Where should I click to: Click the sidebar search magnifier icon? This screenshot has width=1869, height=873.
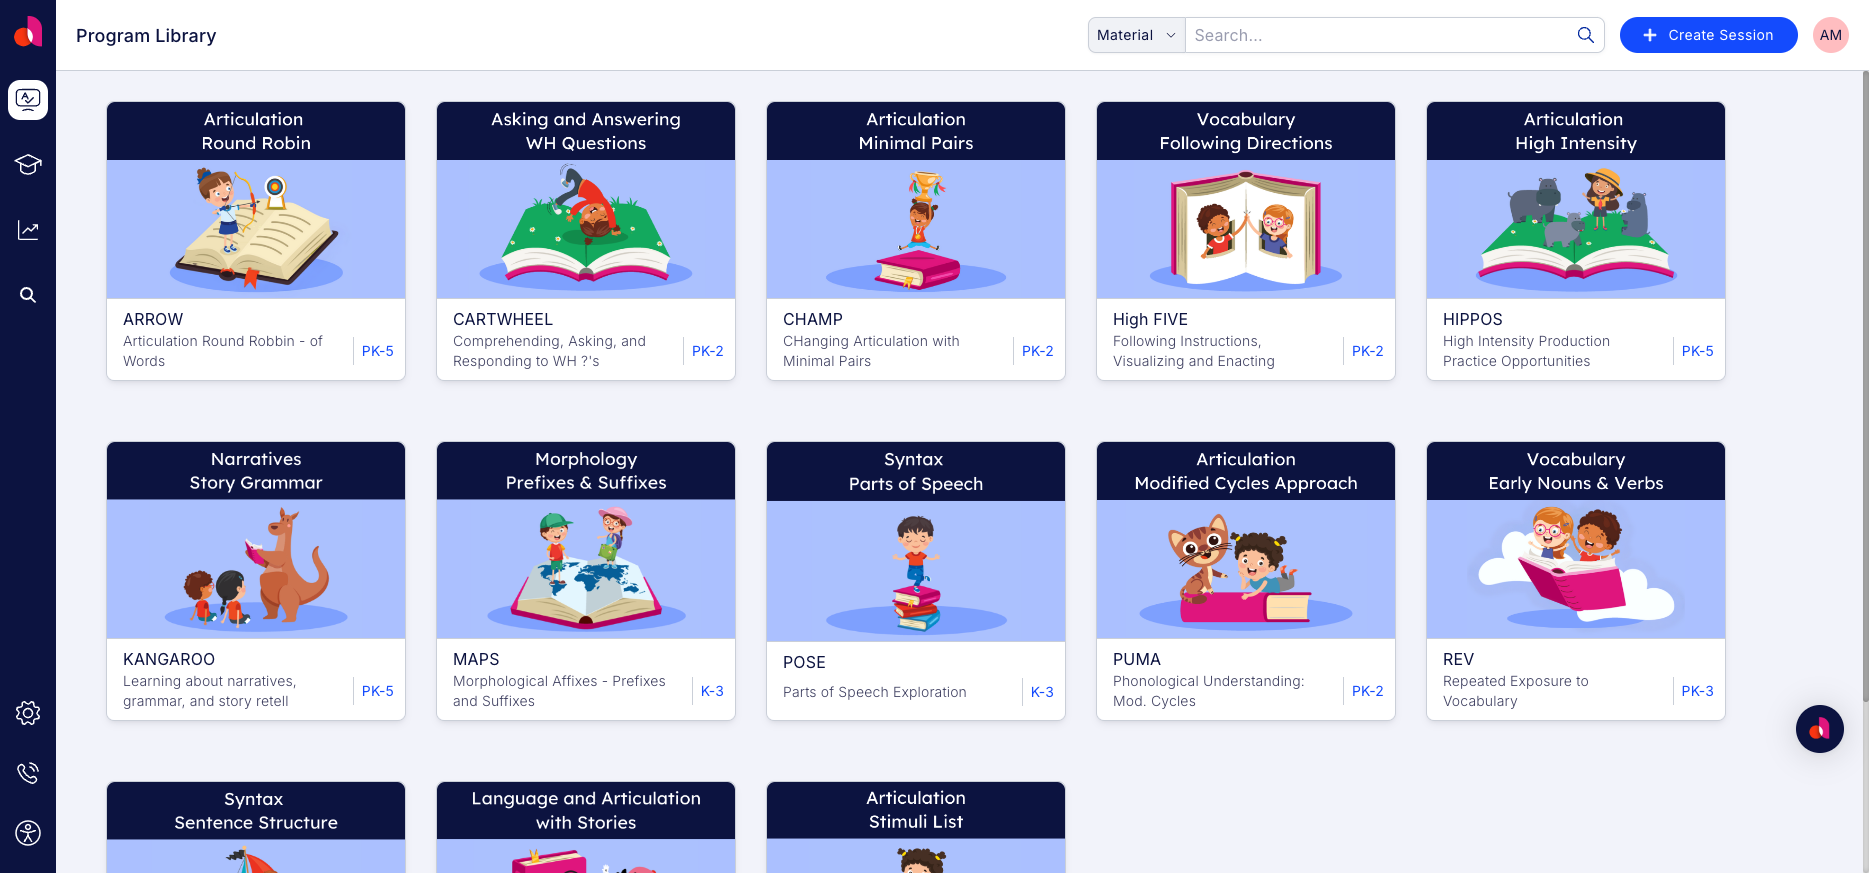point(28,295)
